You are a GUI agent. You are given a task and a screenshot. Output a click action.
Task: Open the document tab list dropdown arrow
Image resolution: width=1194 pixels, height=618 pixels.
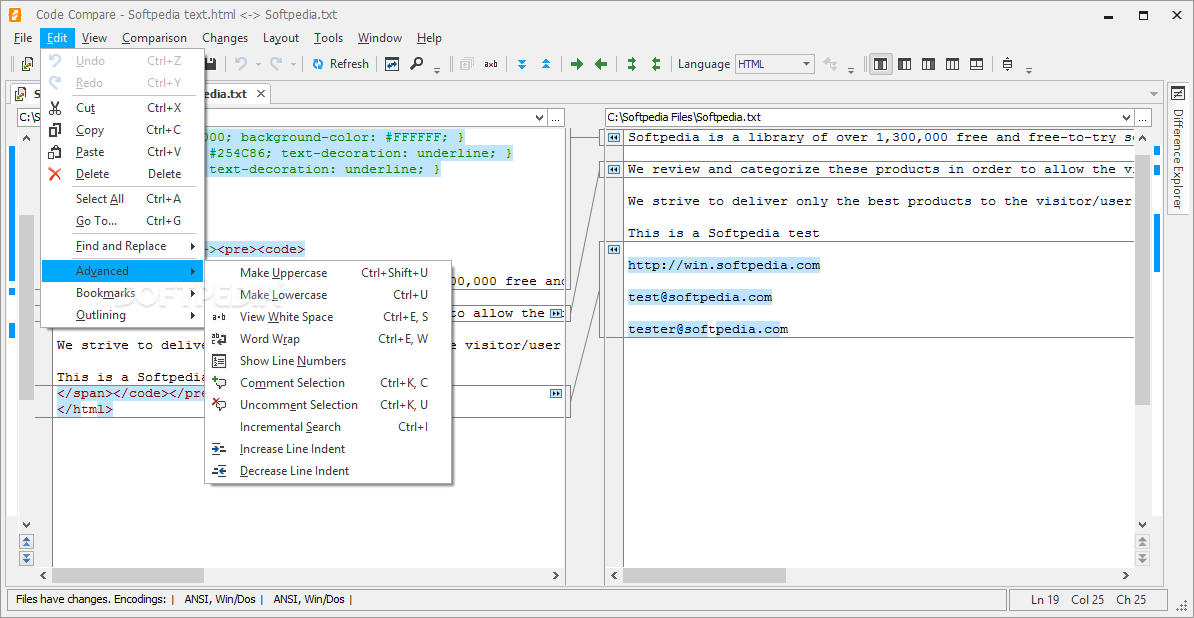pyautogui.click(x=1154, y=94)
